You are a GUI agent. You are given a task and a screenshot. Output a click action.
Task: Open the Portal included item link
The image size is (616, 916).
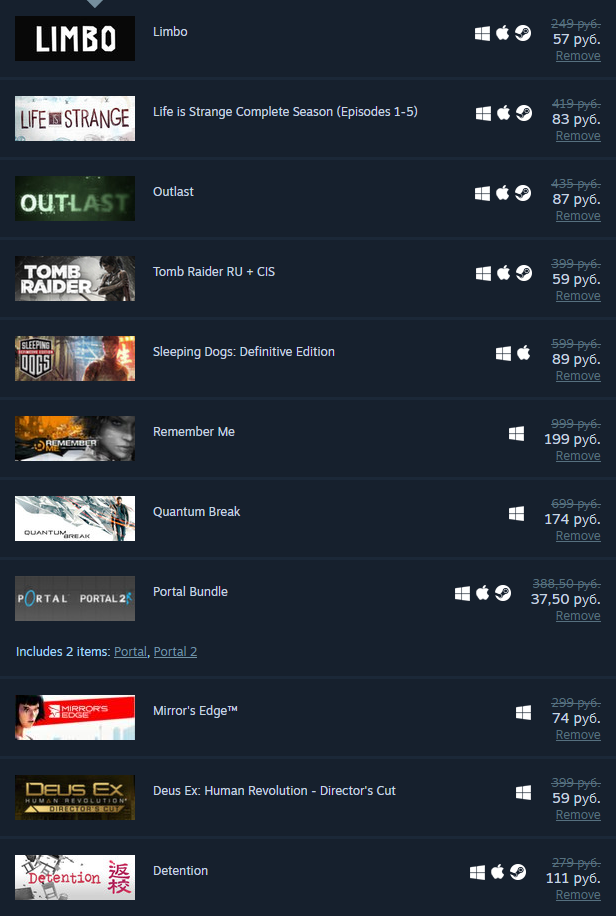coord(130,652)
